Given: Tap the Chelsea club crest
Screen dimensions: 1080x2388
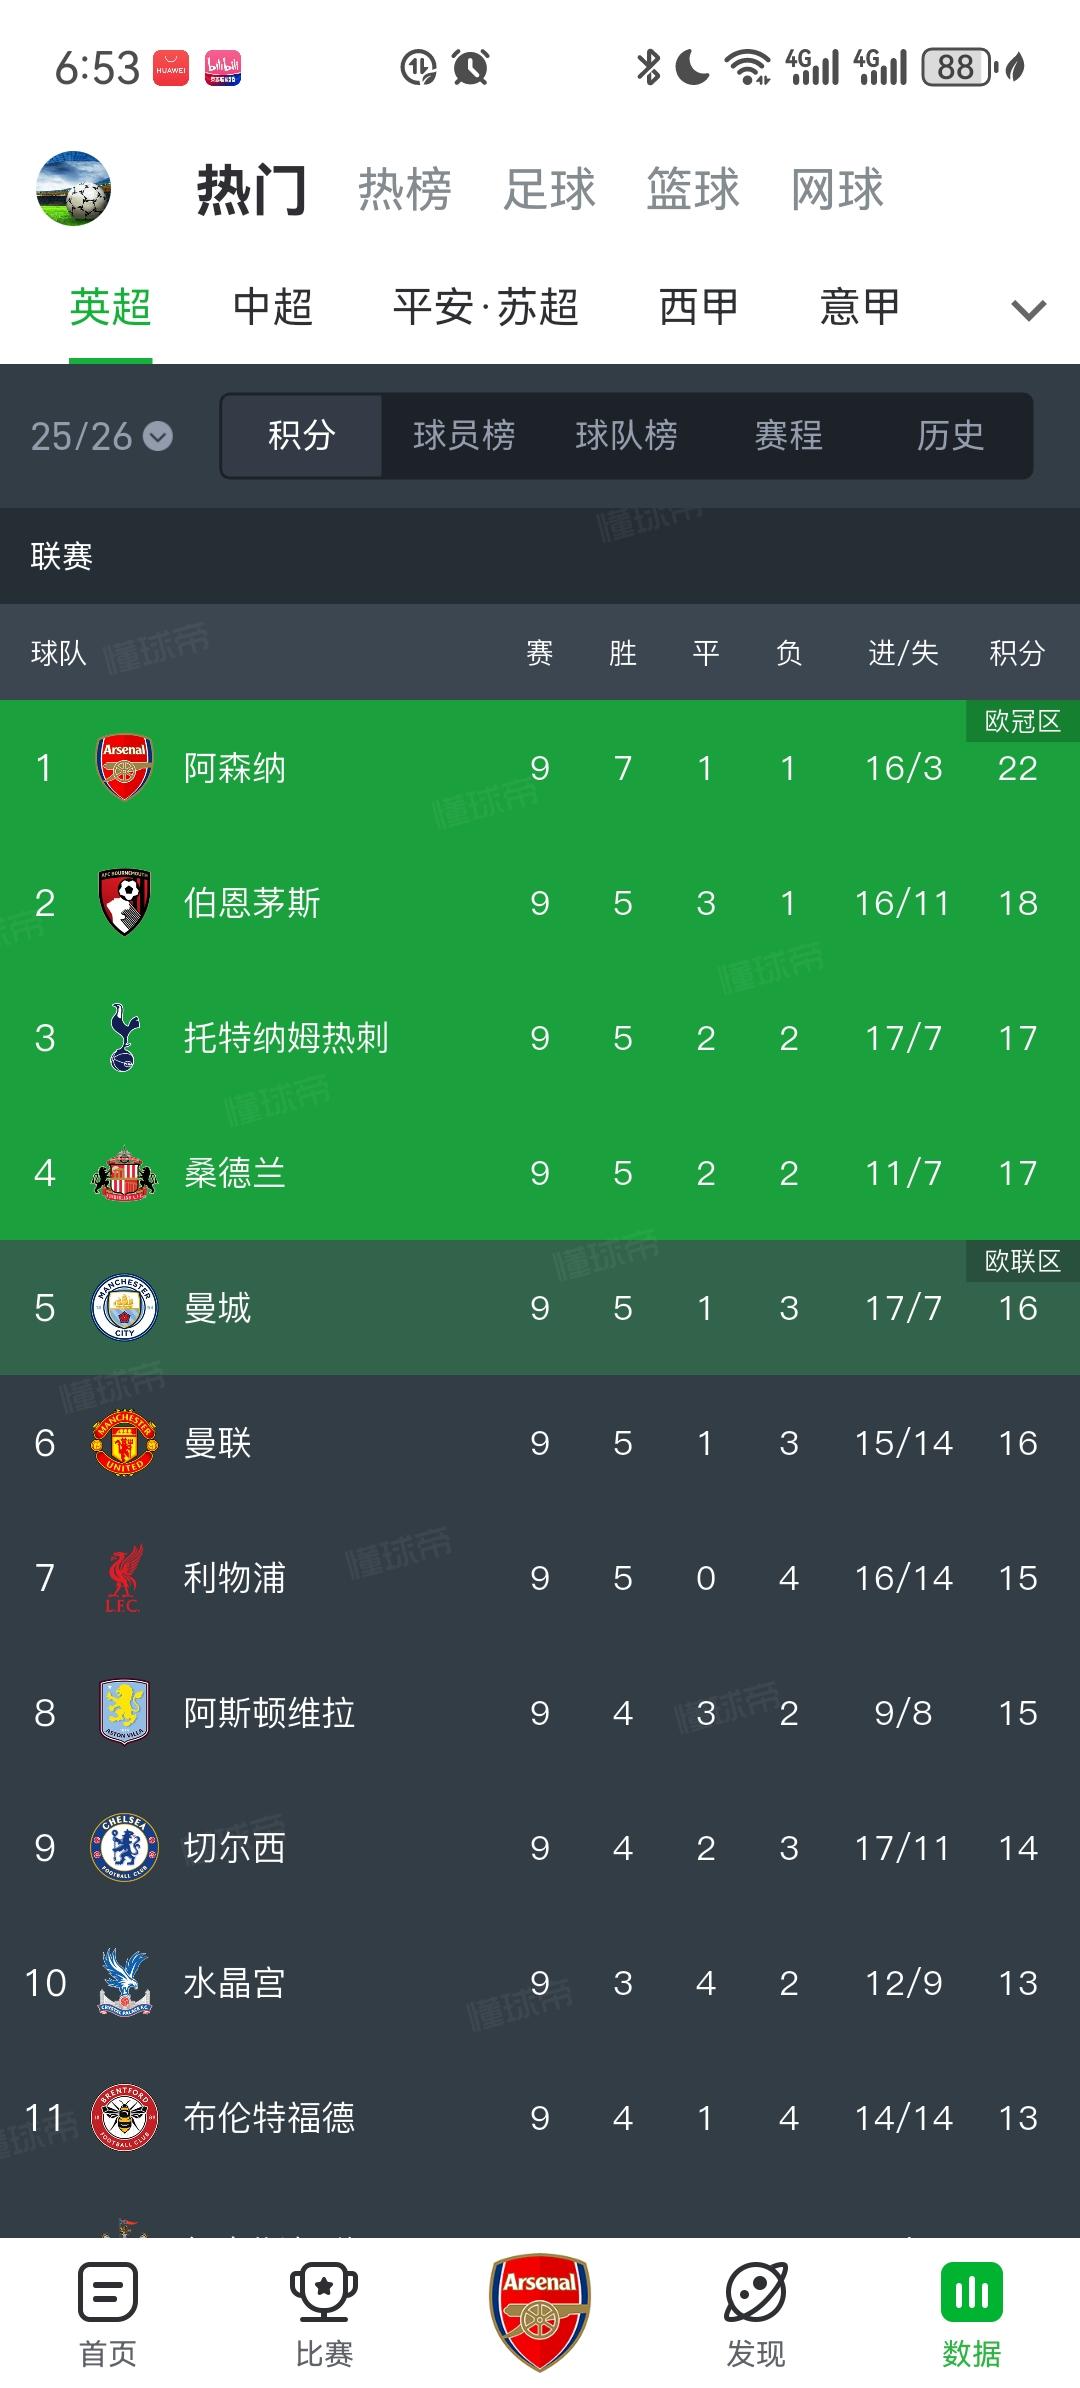Looking at the screenshot, I should coord(124,1848).
